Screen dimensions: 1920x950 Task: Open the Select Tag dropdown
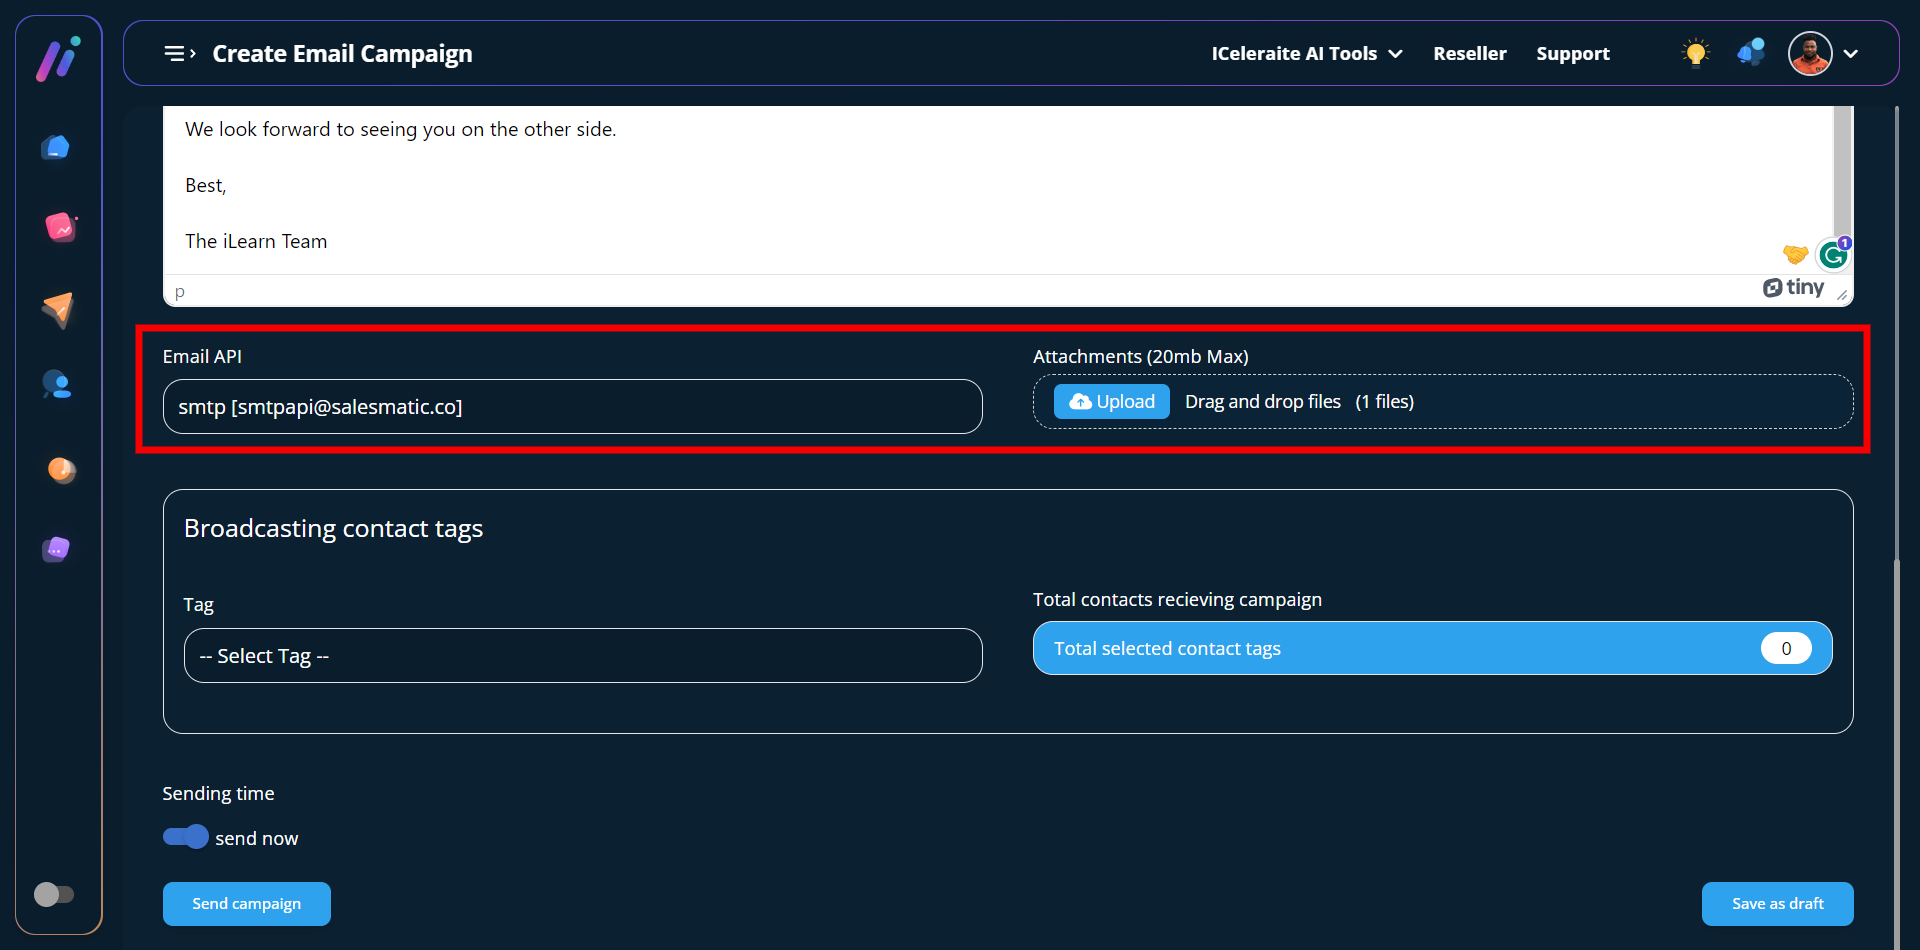[x=582, y=656]
